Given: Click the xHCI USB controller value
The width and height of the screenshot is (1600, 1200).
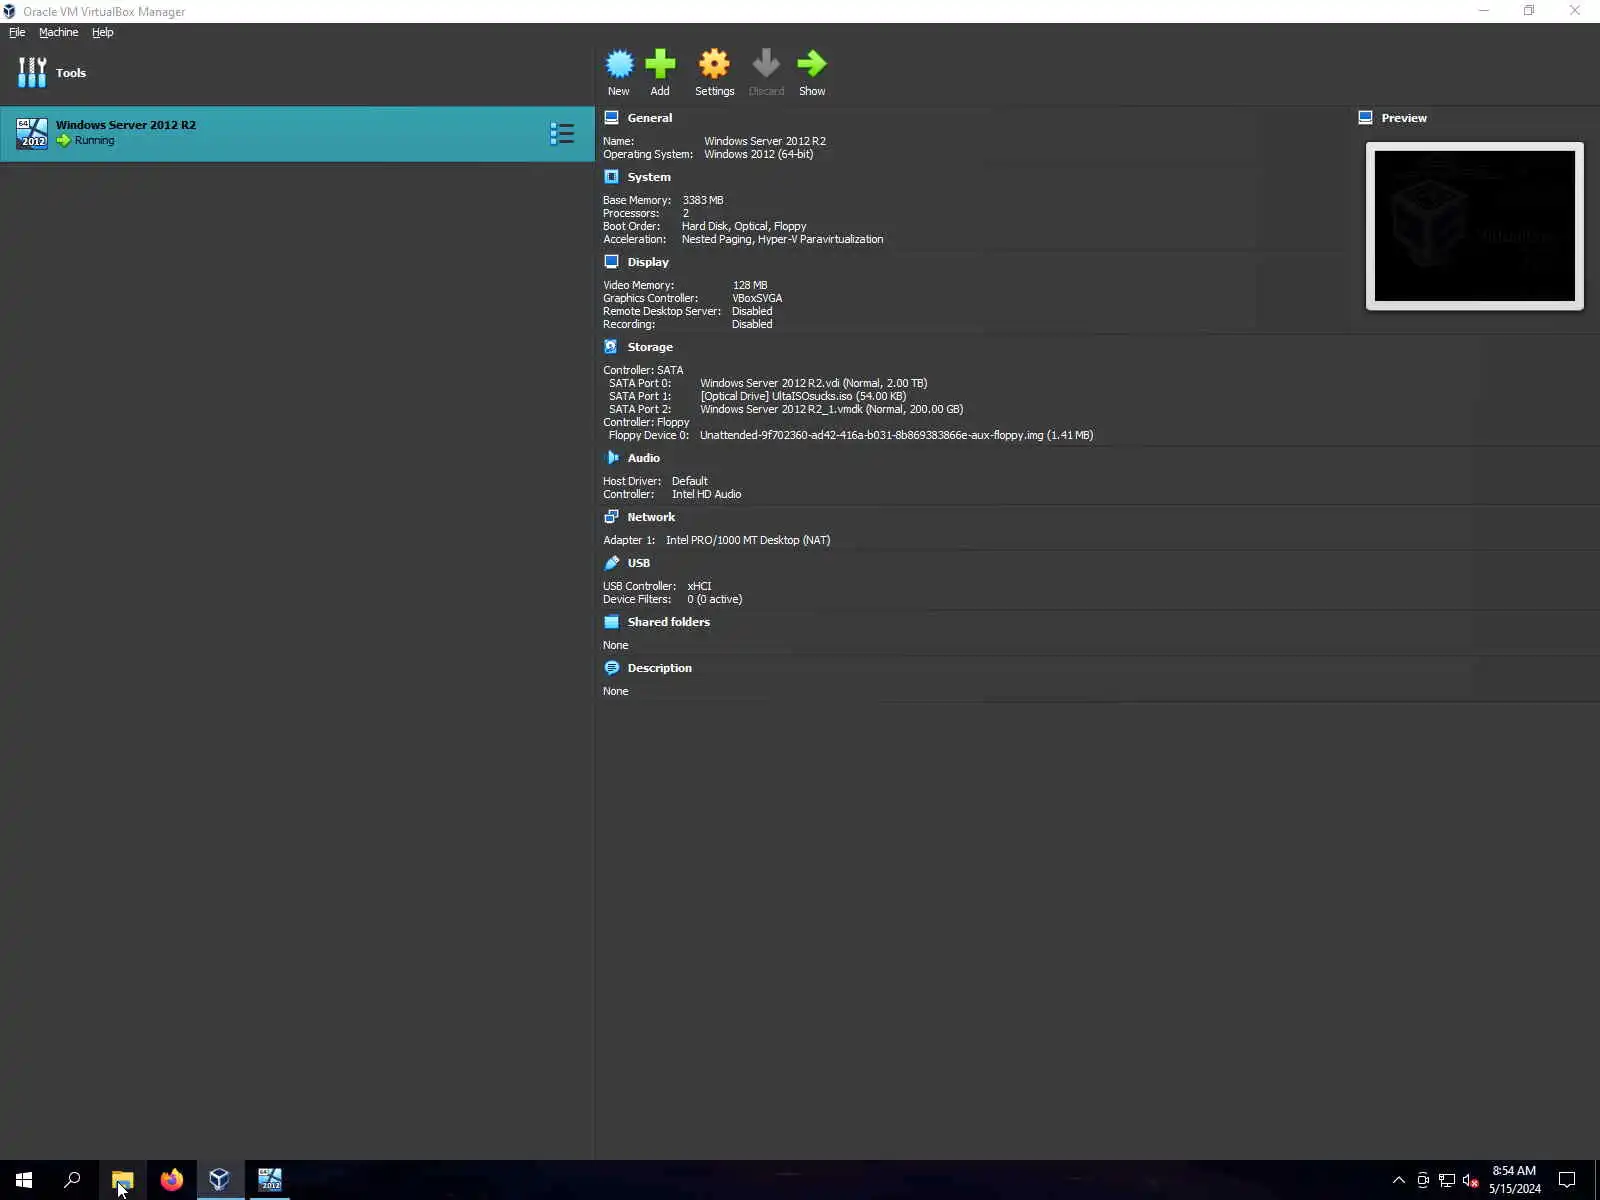Looking at the screenshot, I should [699, 586].
